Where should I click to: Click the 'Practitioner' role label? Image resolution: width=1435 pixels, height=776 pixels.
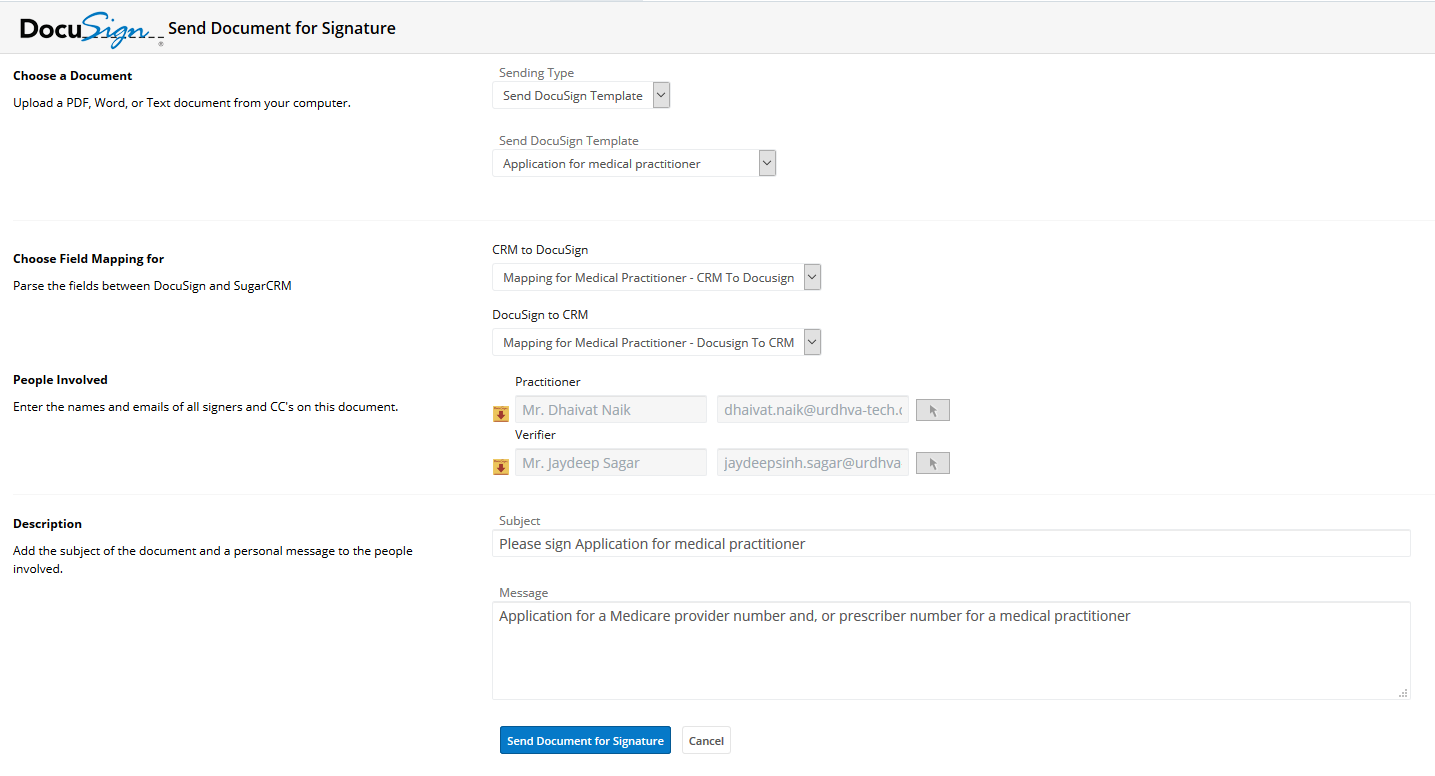coord(548,382)
